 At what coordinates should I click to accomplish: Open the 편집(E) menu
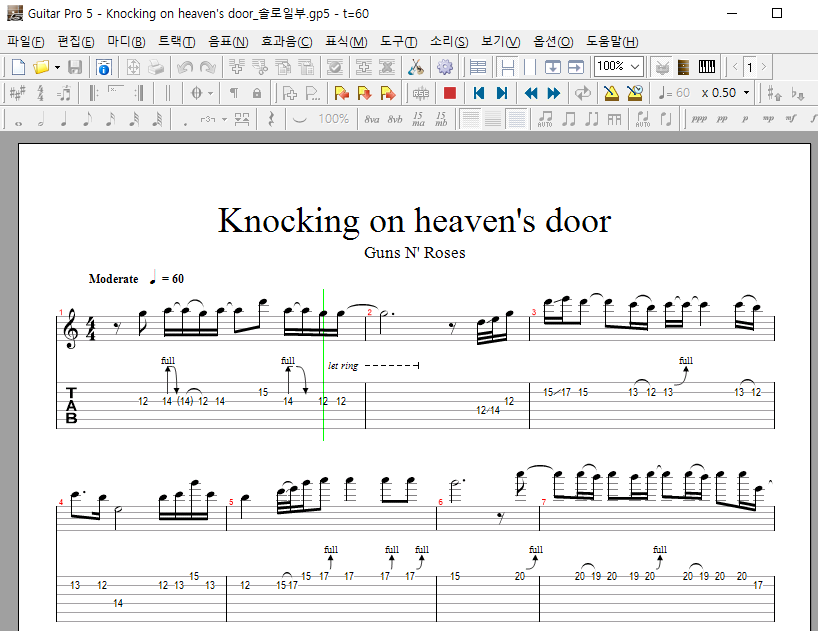click(x=76, y=42)
